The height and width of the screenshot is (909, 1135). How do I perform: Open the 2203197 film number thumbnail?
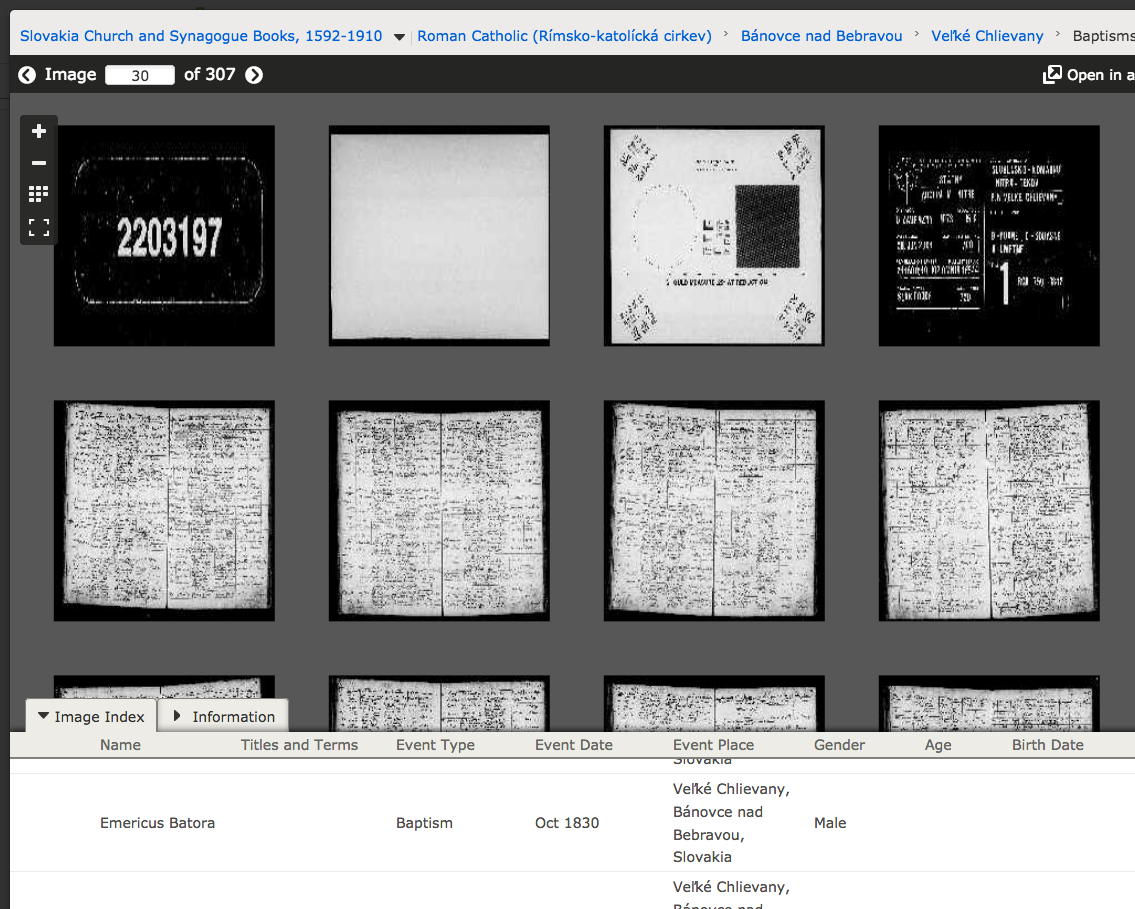click(x=164, y=236)
